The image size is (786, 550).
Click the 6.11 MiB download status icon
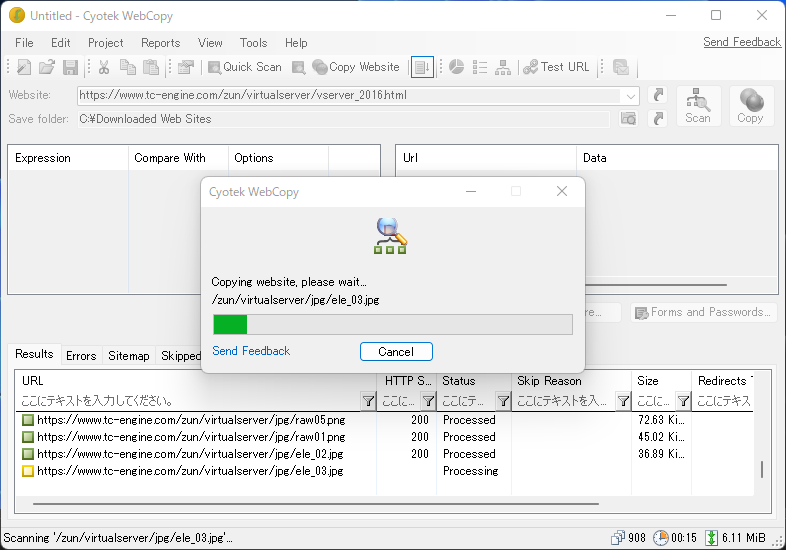pyautogui.click(x=711, y=538)
